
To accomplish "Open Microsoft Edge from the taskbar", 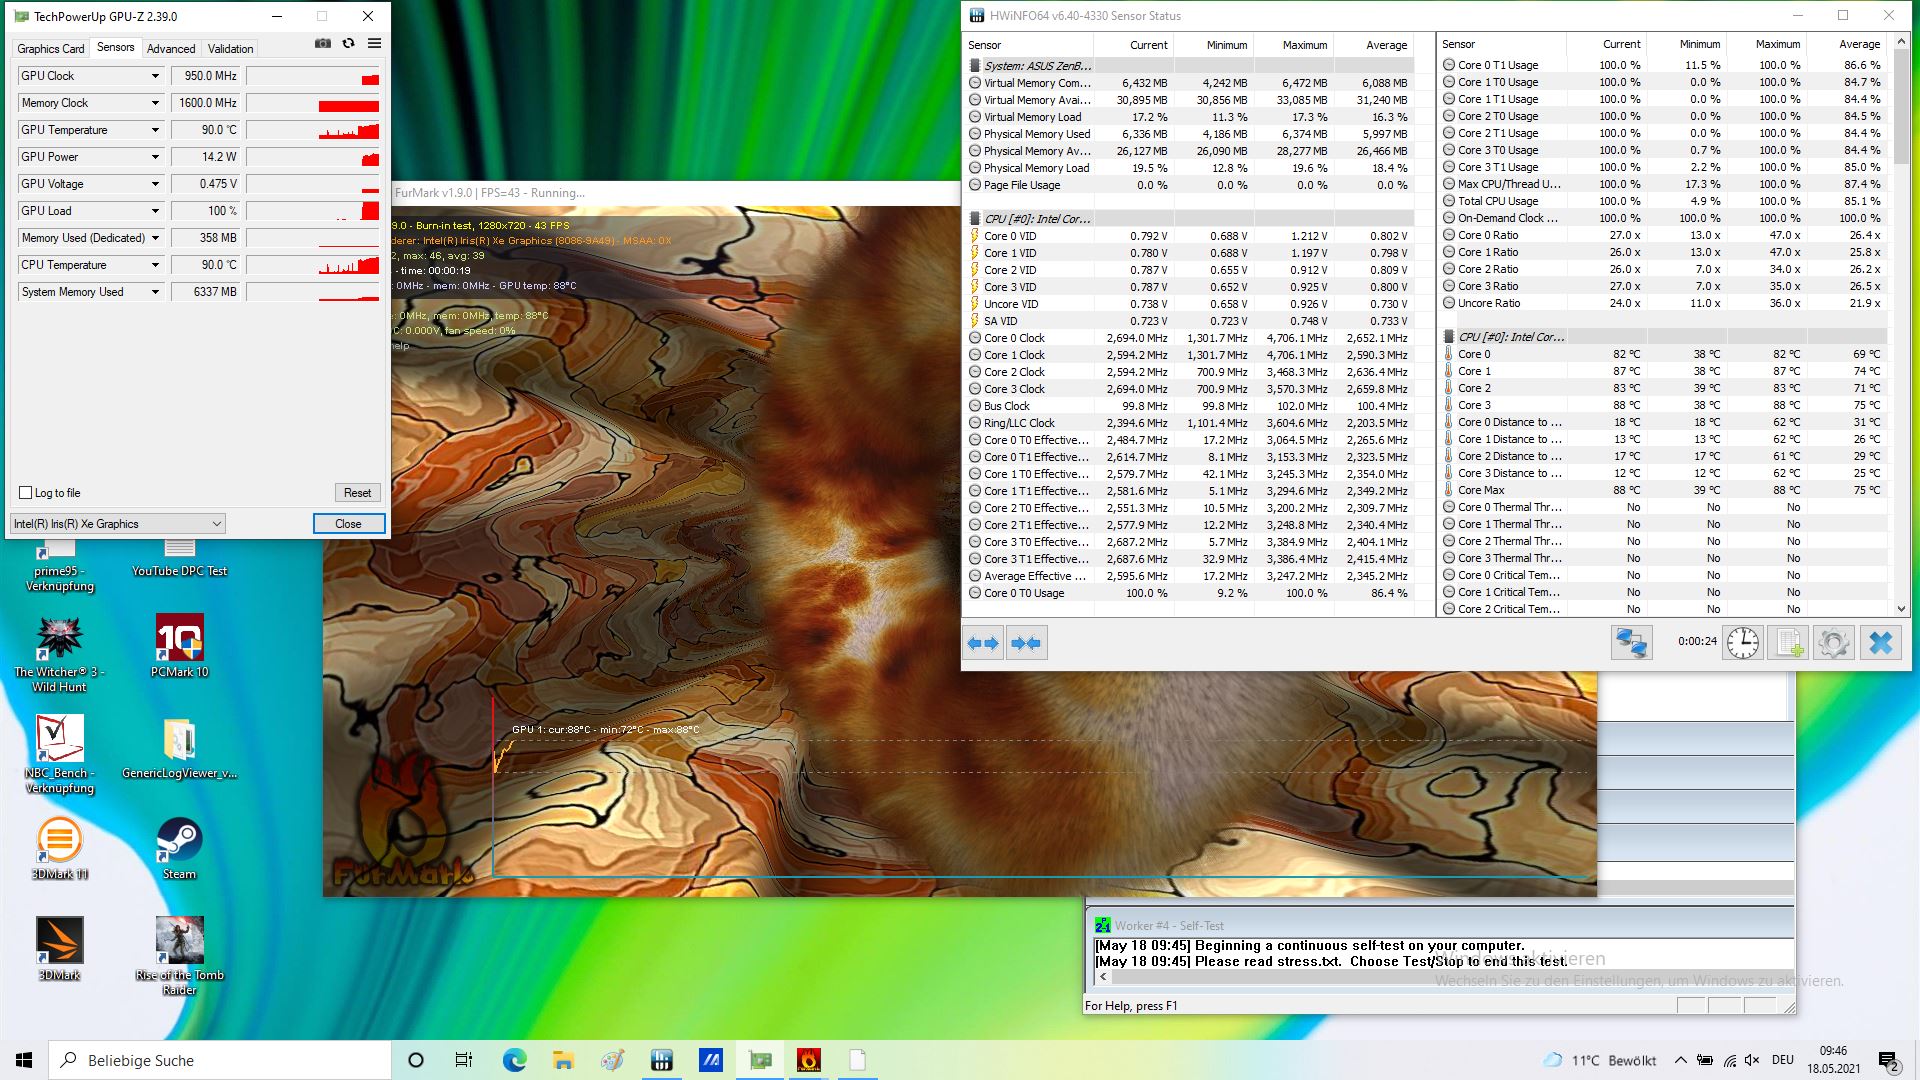I will [514, 1060].
